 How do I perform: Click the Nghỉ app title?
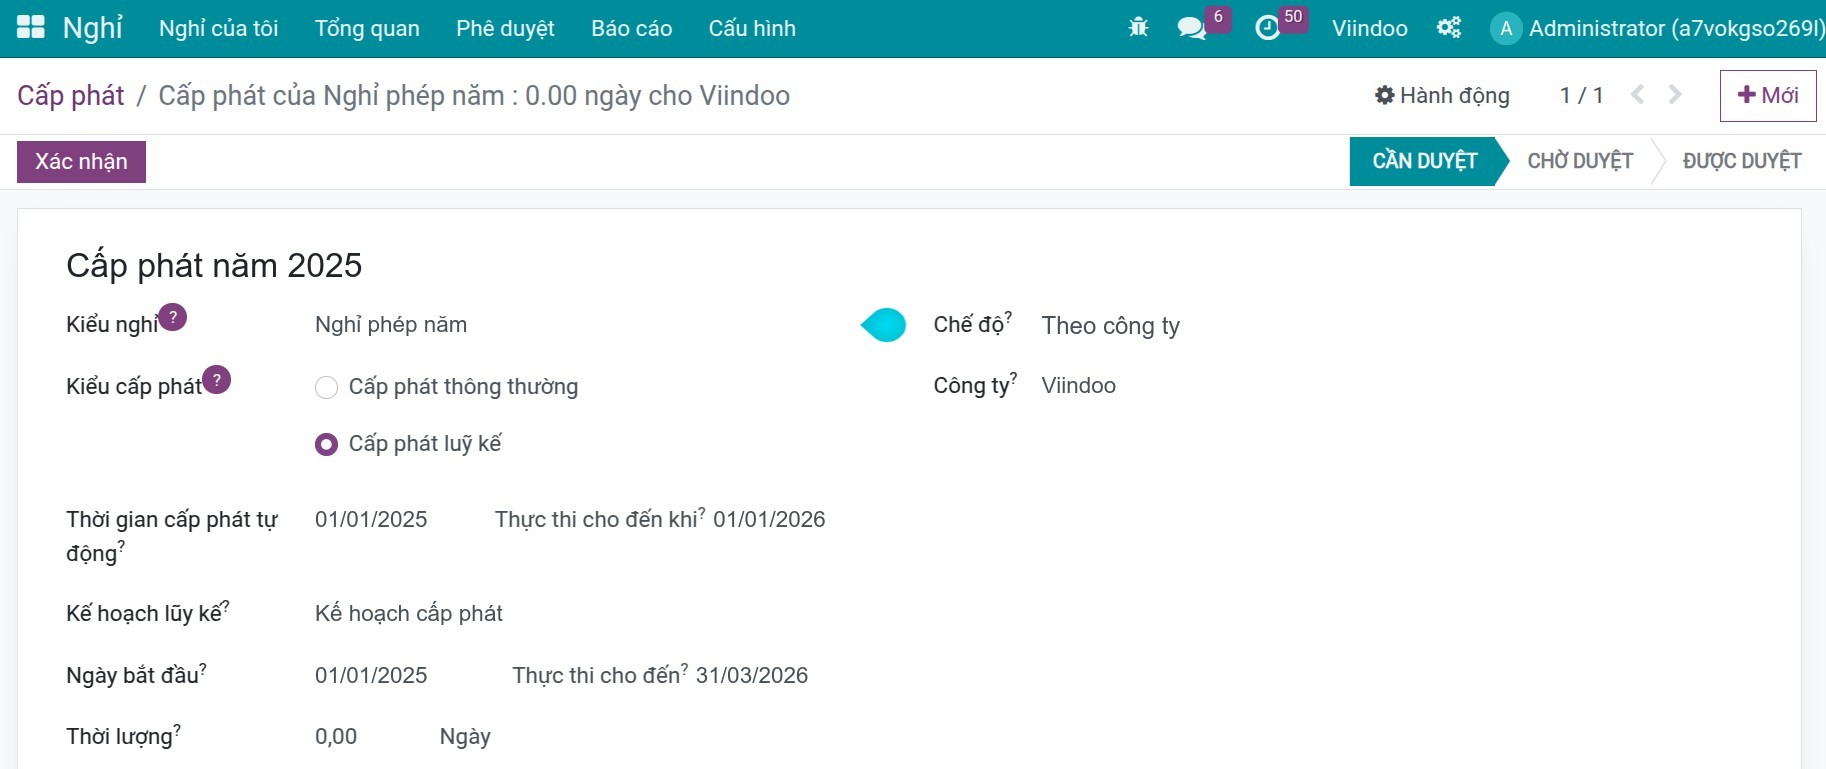click(x=93, y=28)
